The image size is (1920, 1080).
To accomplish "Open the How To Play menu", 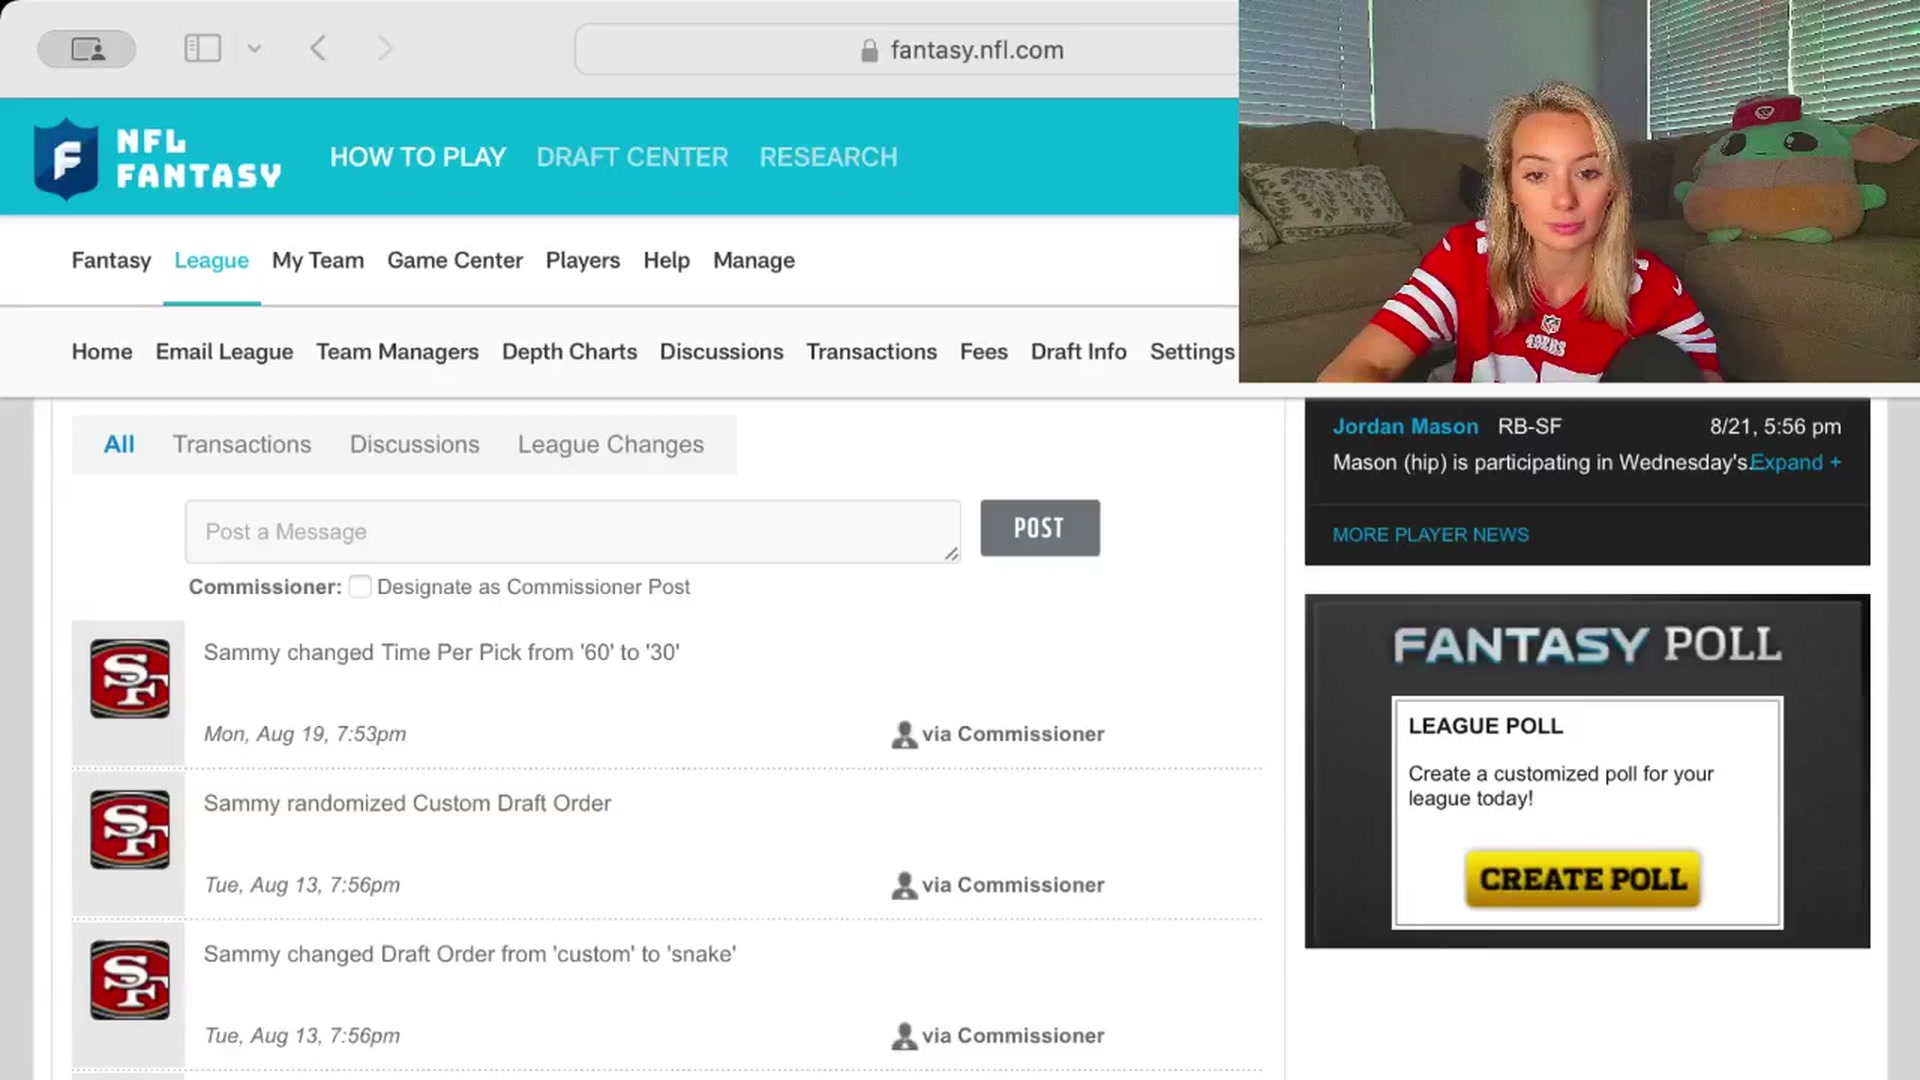I will coord(418,157).
